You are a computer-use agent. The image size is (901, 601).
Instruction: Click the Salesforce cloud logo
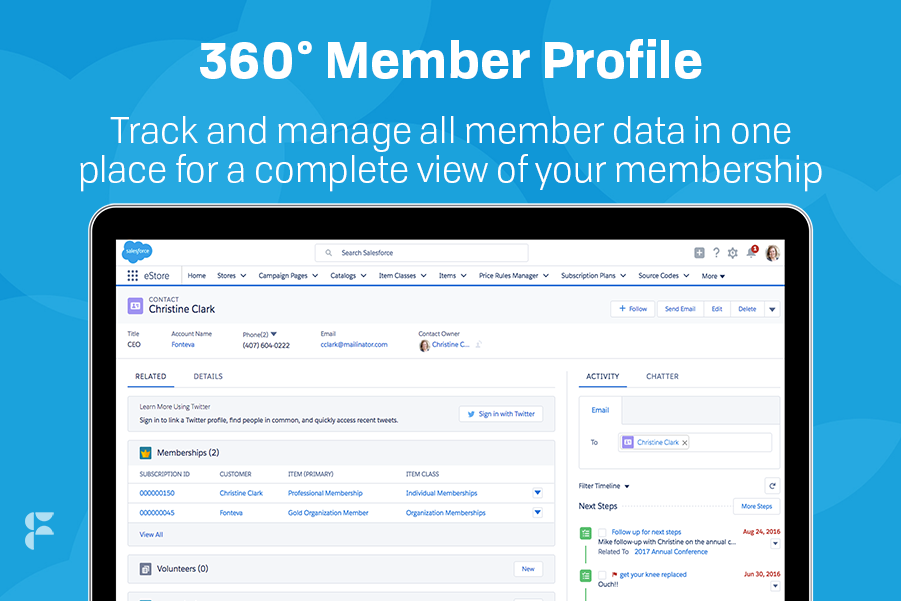coord(136,251)
